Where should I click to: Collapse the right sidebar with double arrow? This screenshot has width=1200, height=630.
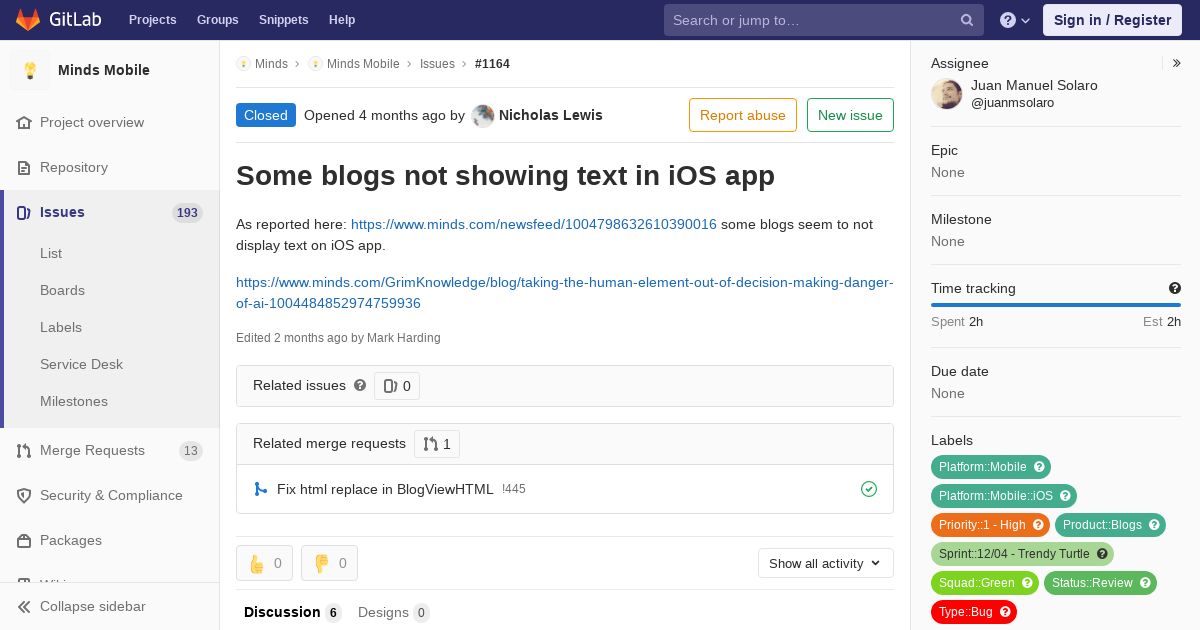coord(1177,63)
